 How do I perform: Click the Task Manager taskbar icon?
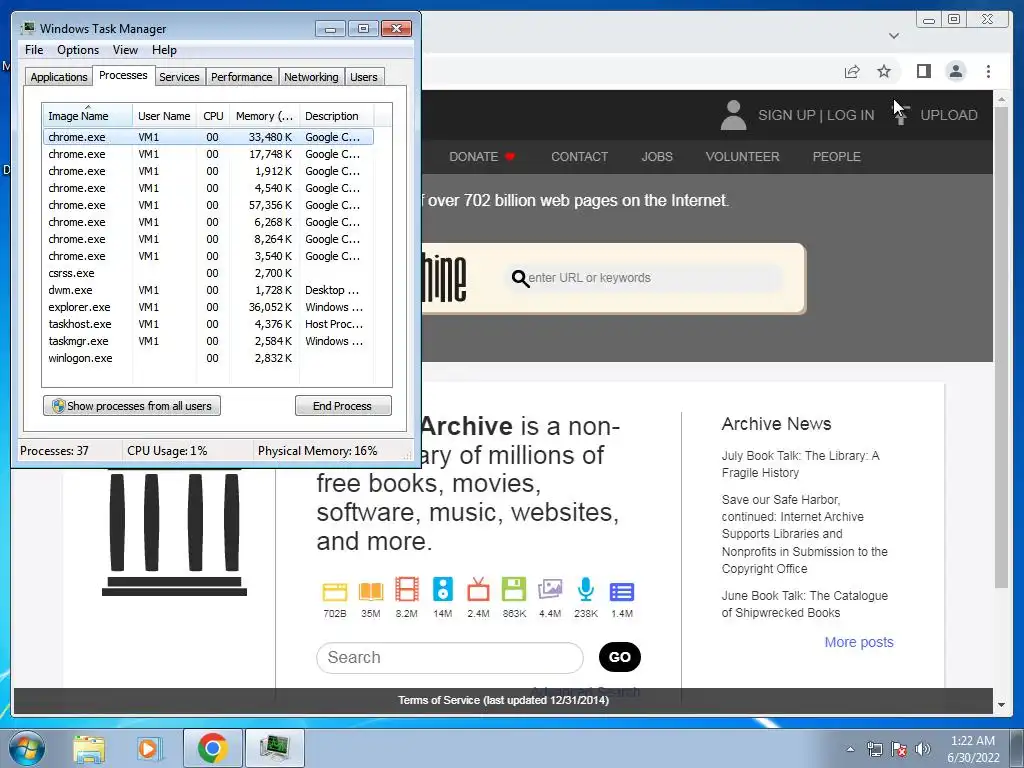pos(275,748)
